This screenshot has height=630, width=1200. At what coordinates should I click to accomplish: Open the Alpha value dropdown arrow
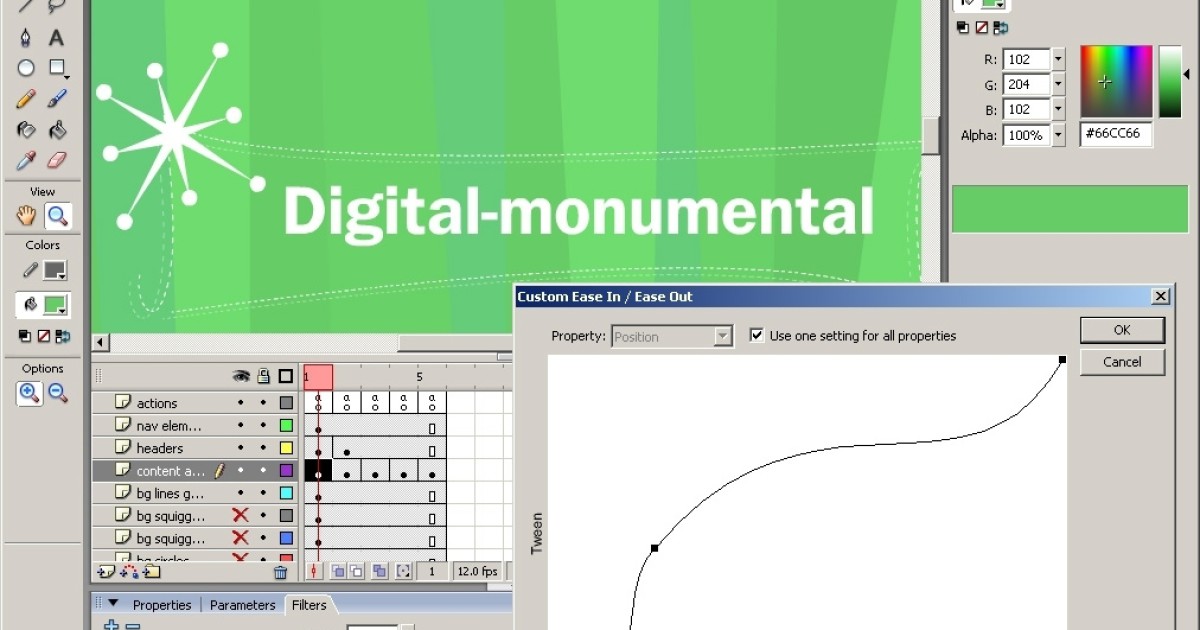click(1058, 135)
